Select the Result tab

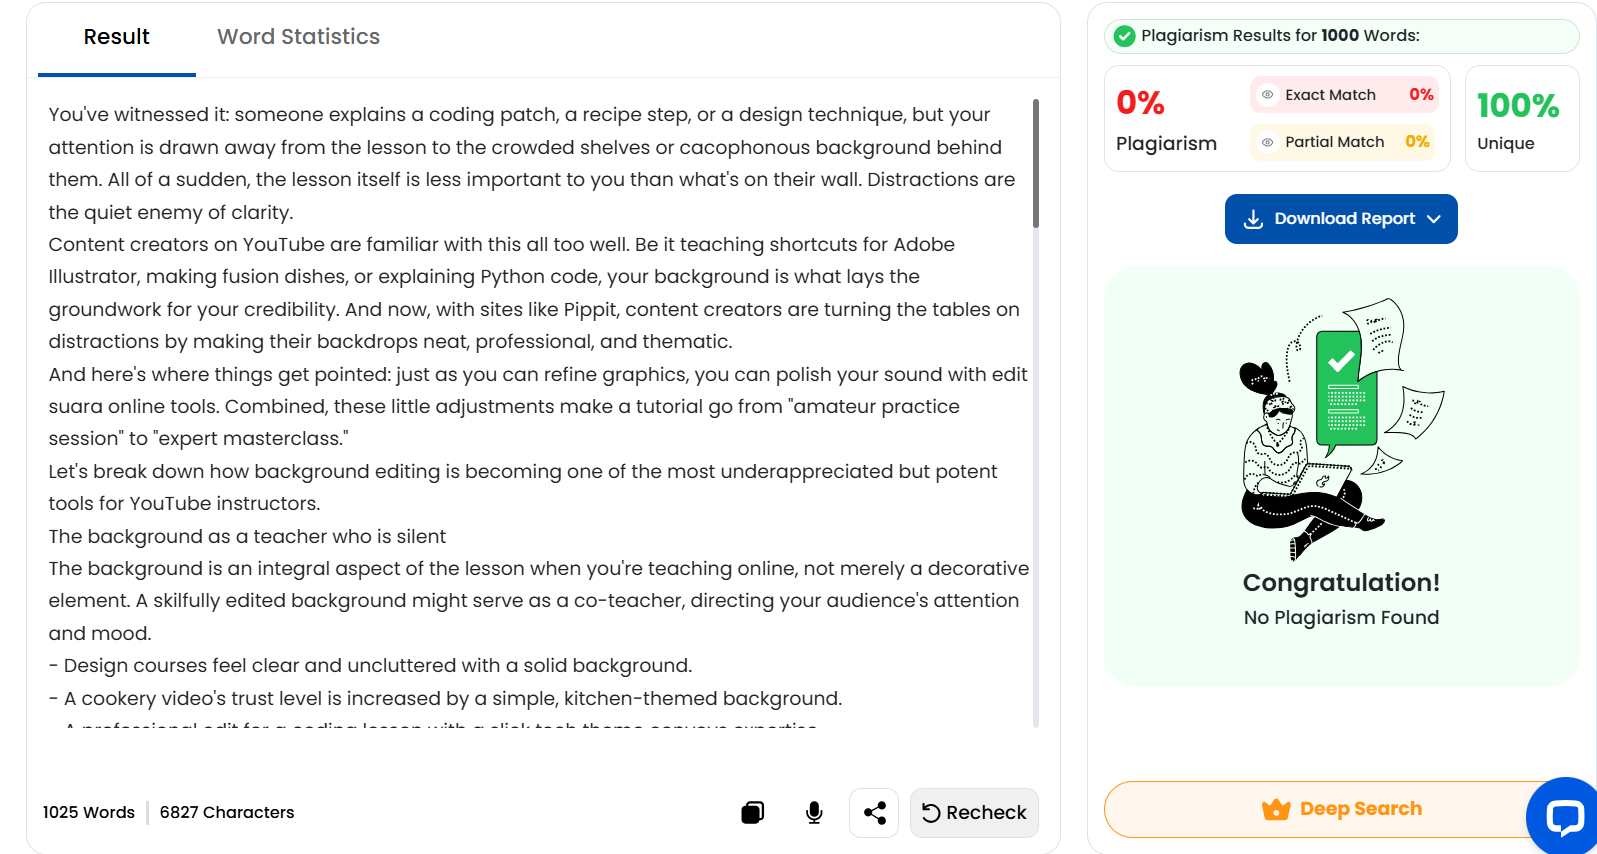click(x=116, y=37)
